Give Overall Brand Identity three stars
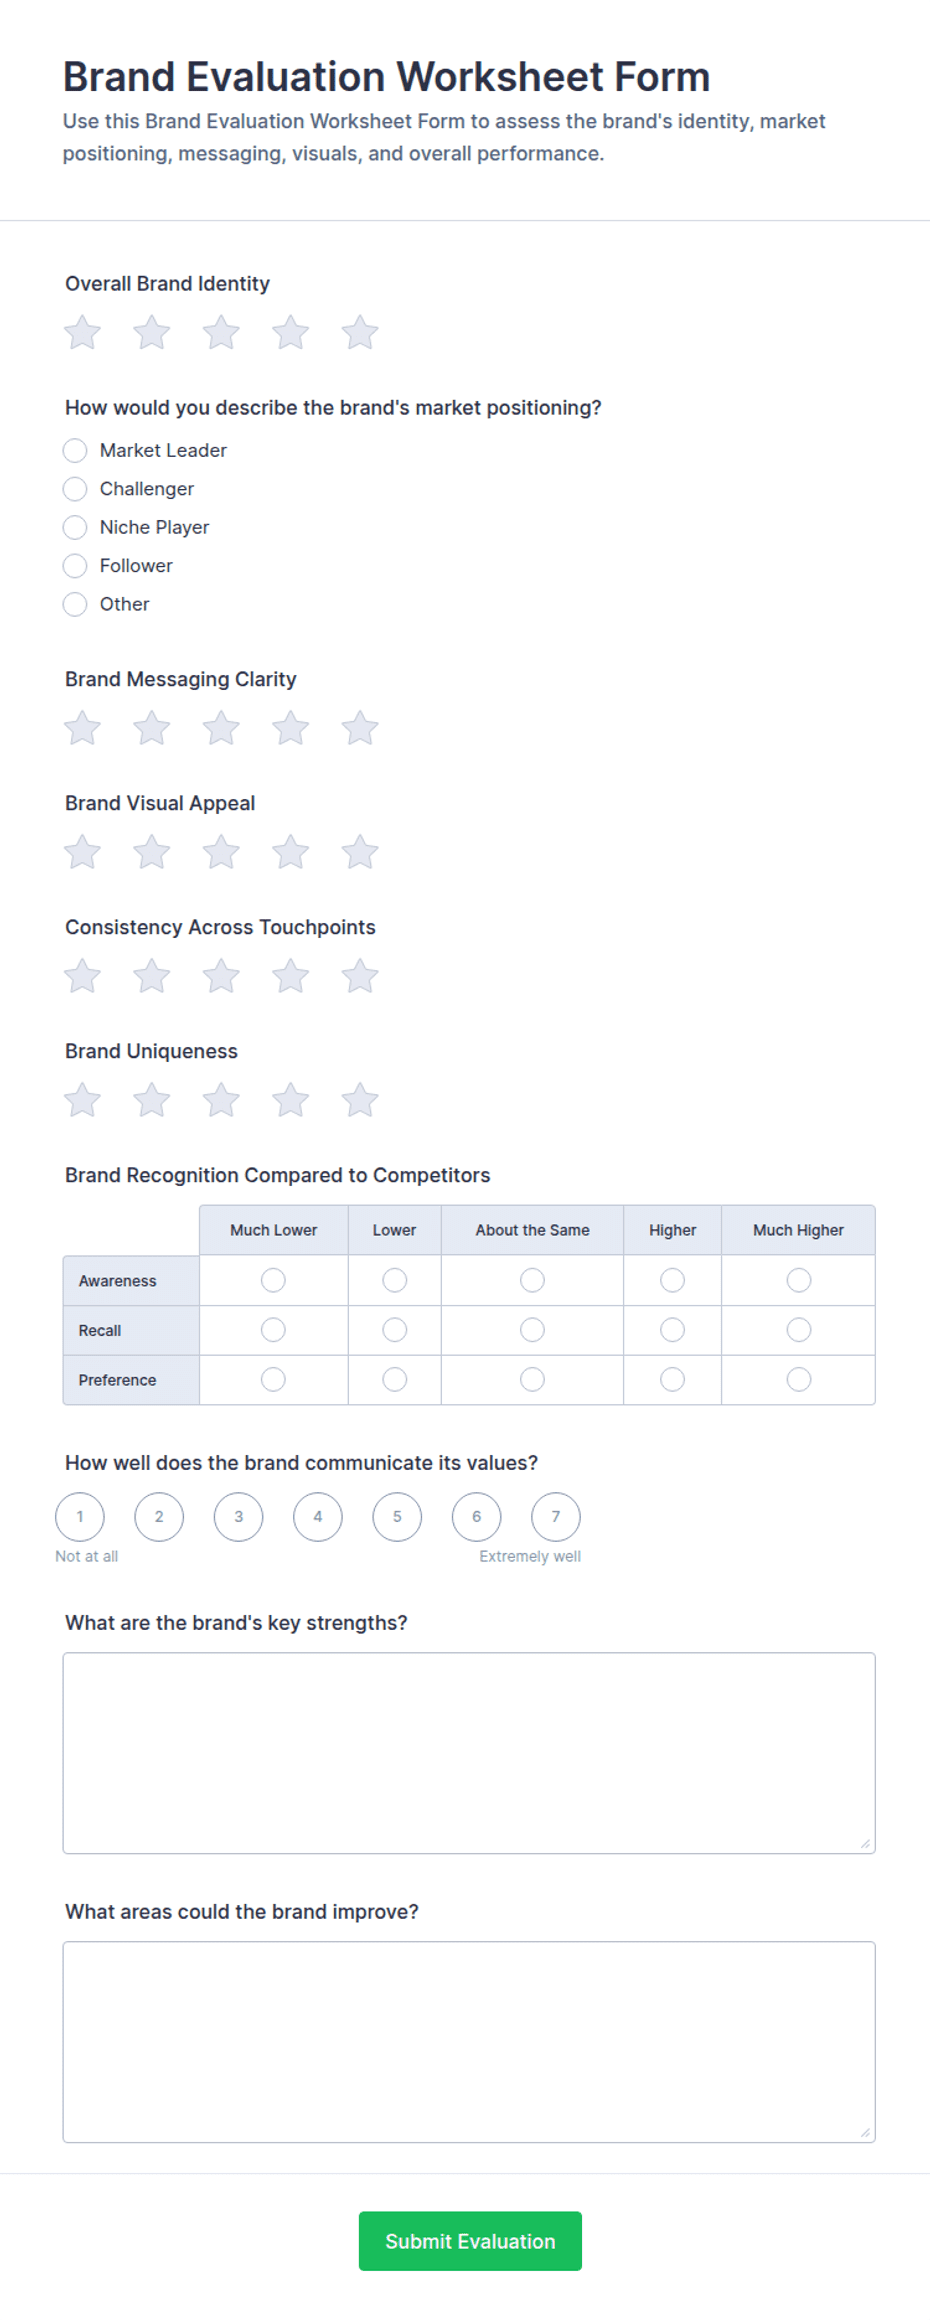This screenshot has width=930, height=2320. coord(221,332)
